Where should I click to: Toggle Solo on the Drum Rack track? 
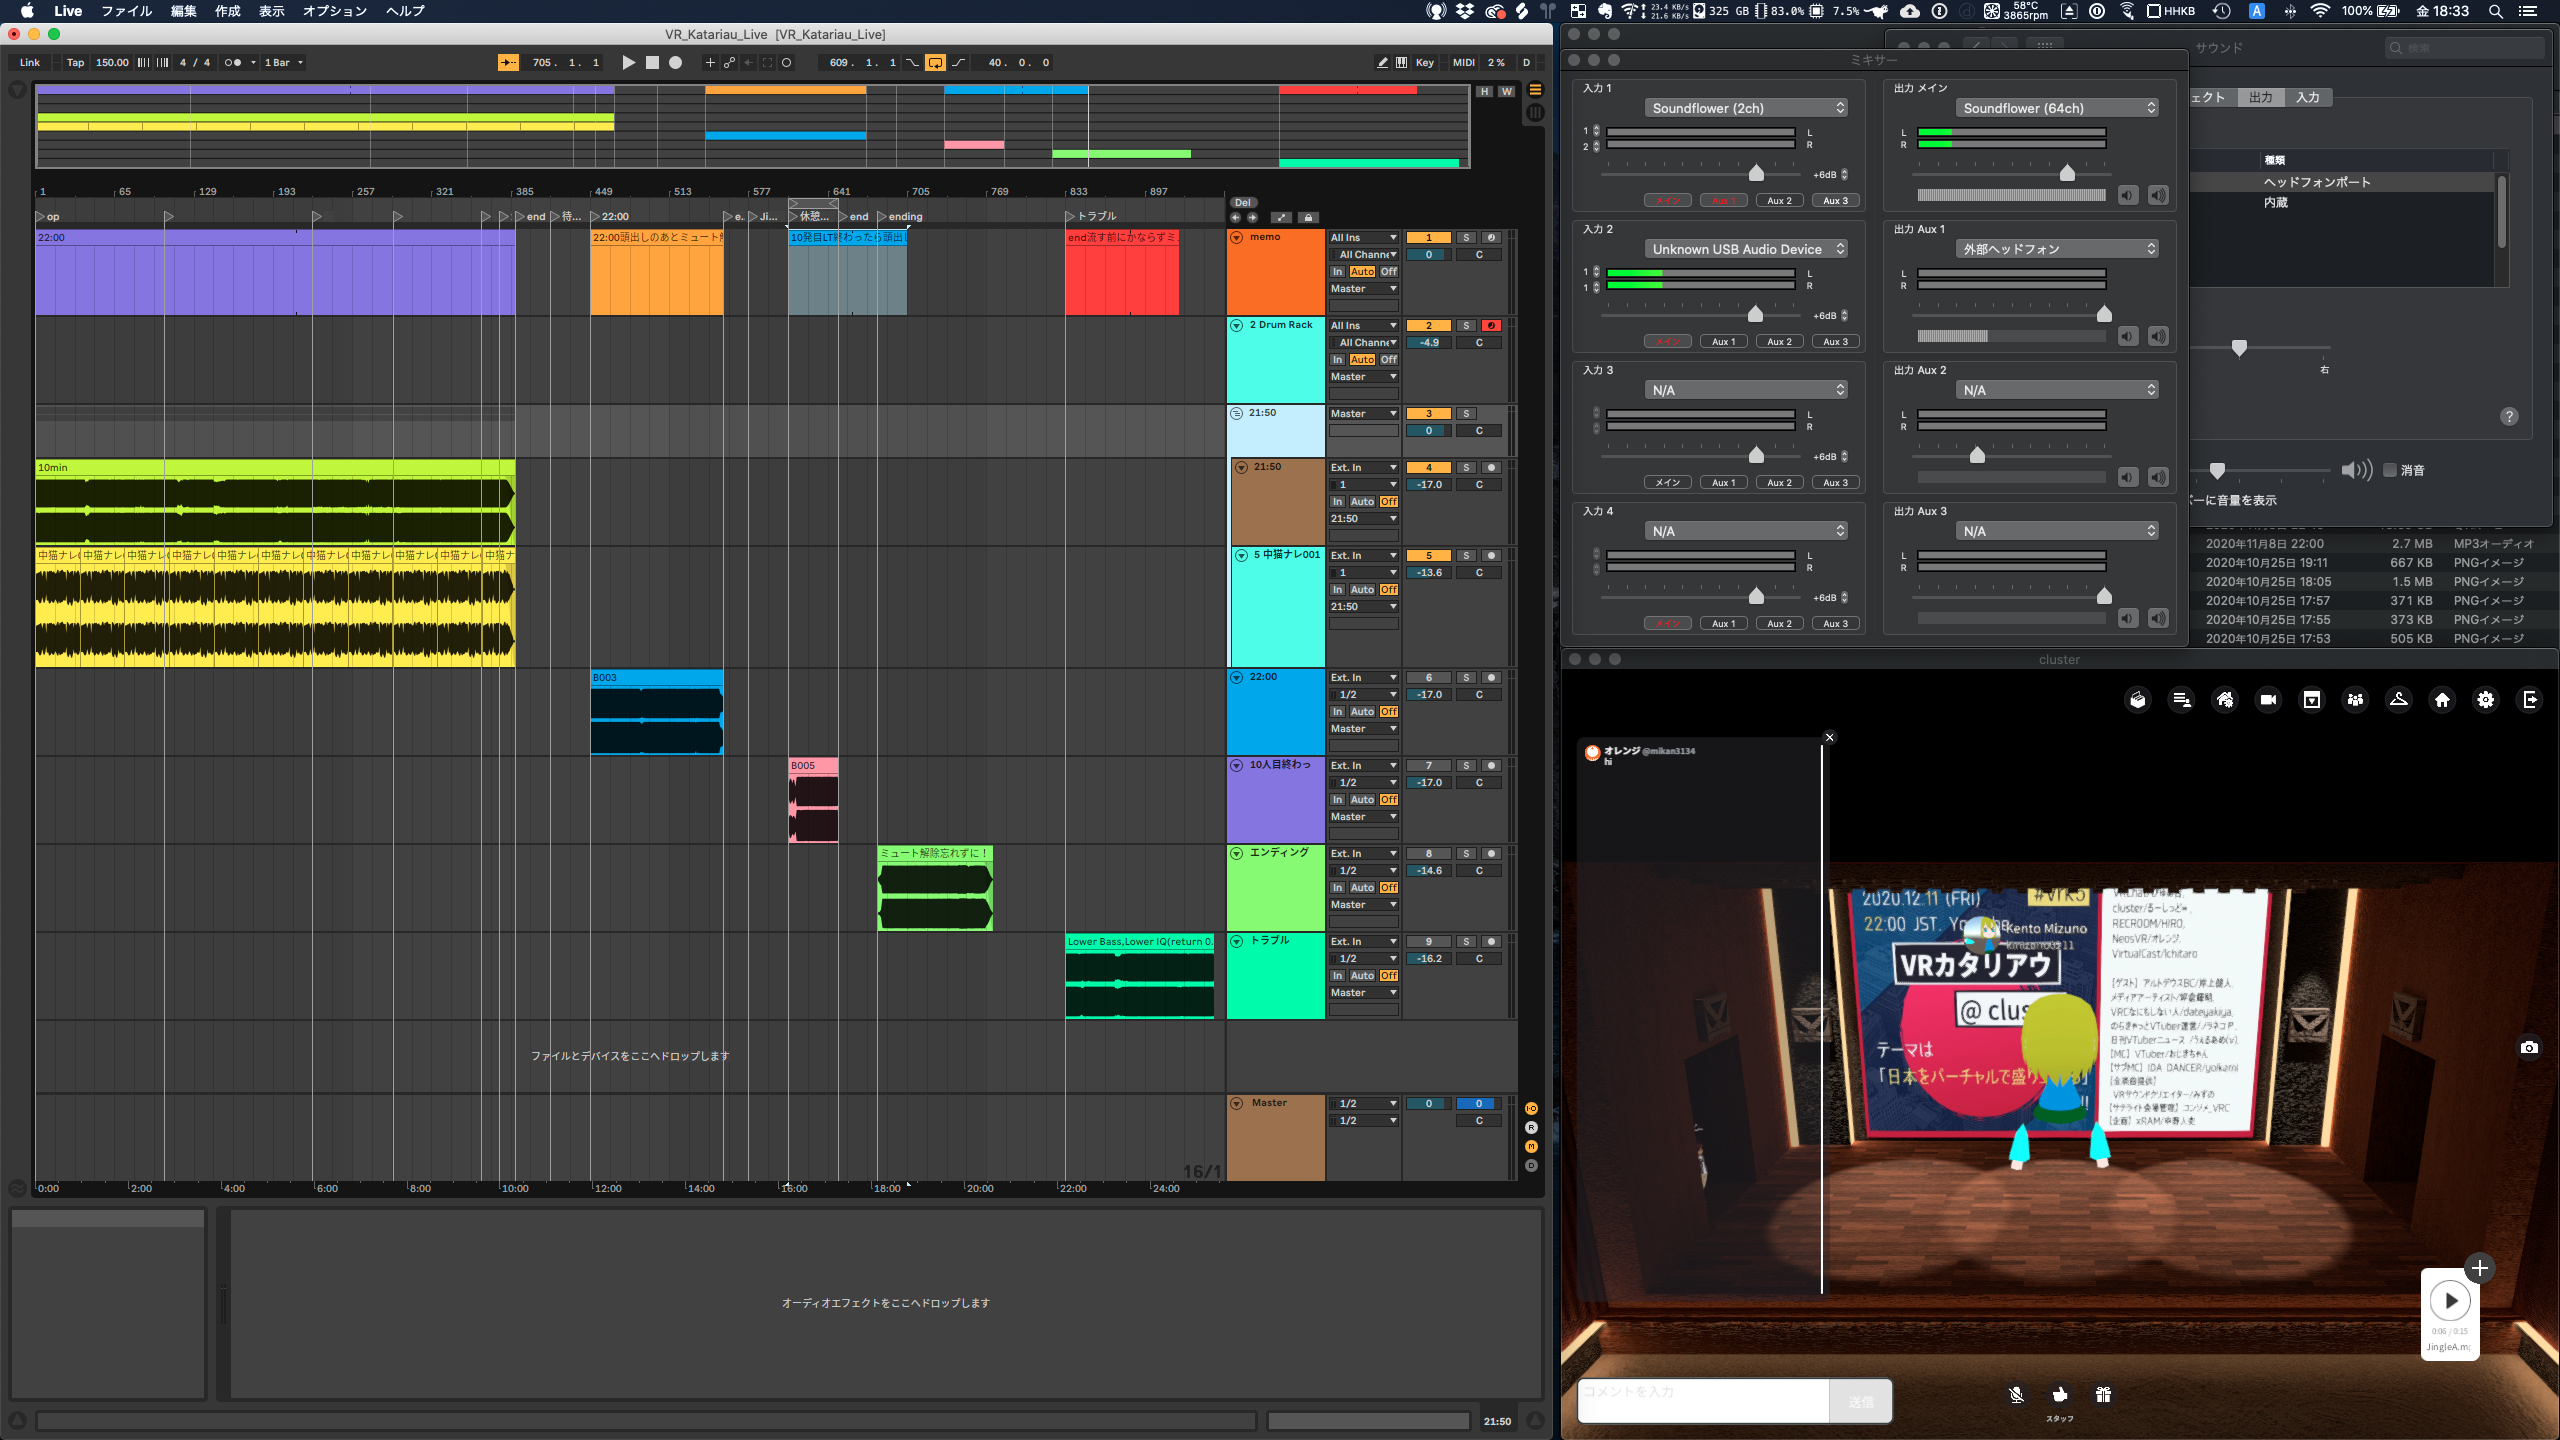(x=1466, y=325)
